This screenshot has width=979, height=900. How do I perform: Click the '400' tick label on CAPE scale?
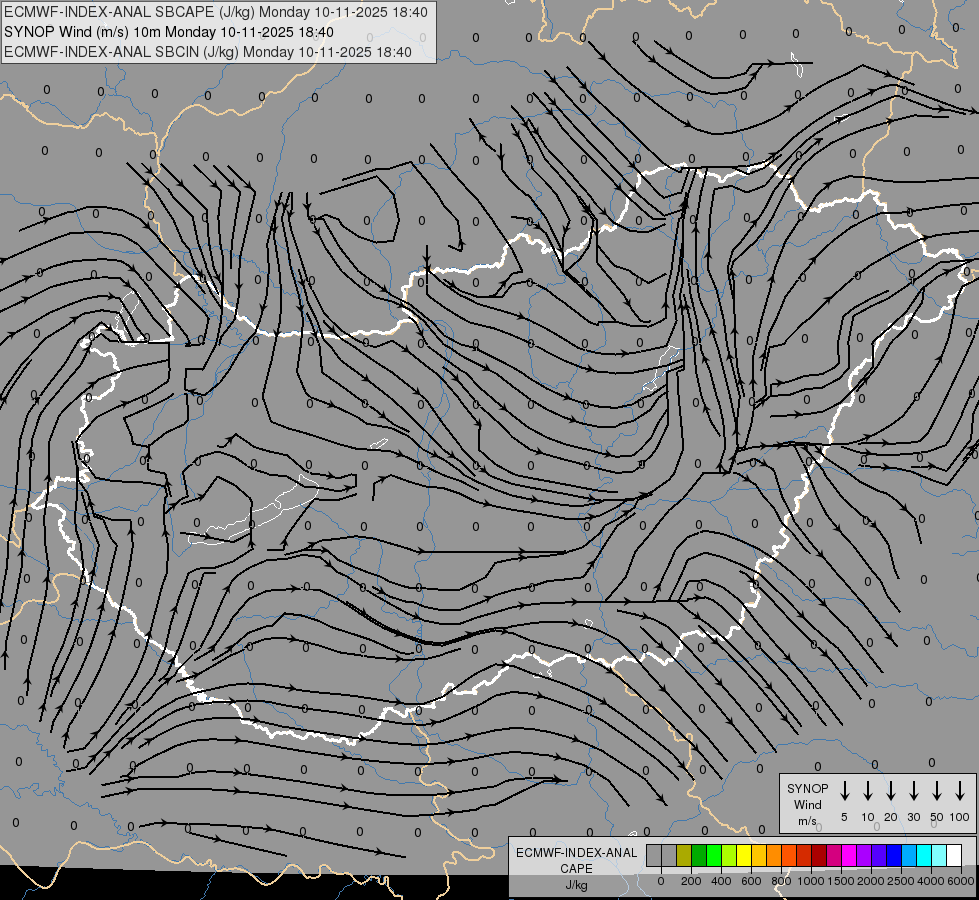pyautogui.click(x=721, y=881)
